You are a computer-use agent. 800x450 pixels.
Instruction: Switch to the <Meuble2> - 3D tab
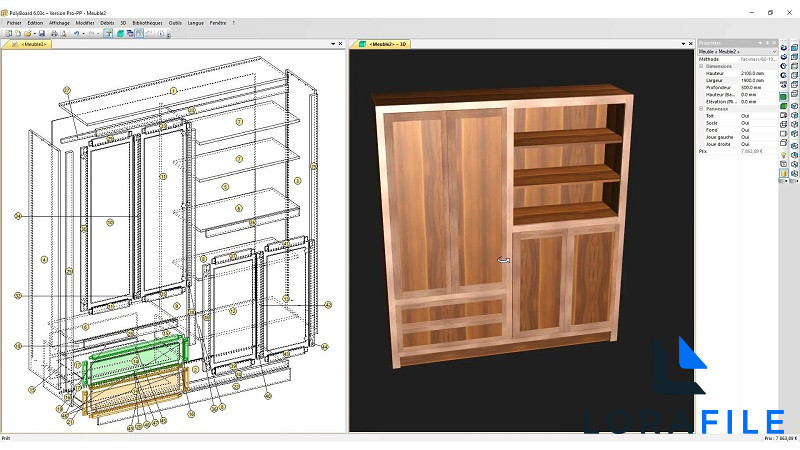point(383,44)
